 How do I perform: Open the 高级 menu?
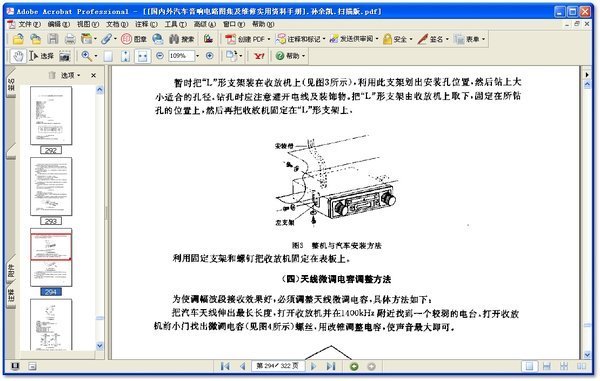(204, 24)
